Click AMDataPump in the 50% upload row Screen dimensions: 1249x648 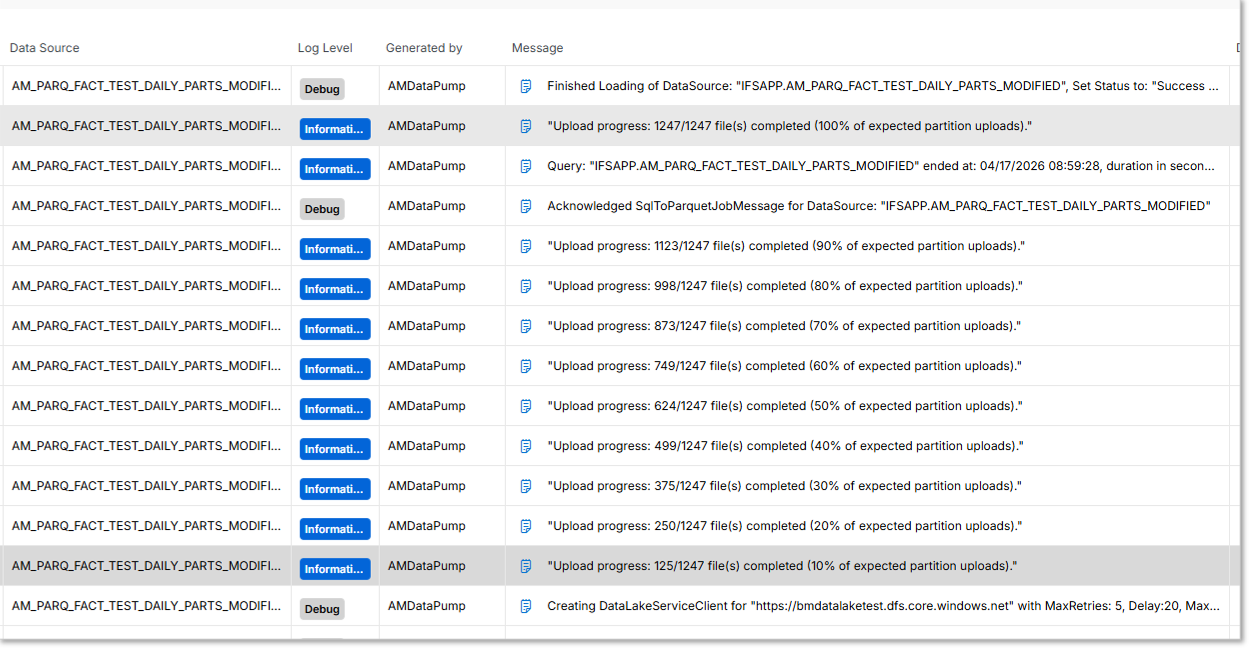(427, 406)
